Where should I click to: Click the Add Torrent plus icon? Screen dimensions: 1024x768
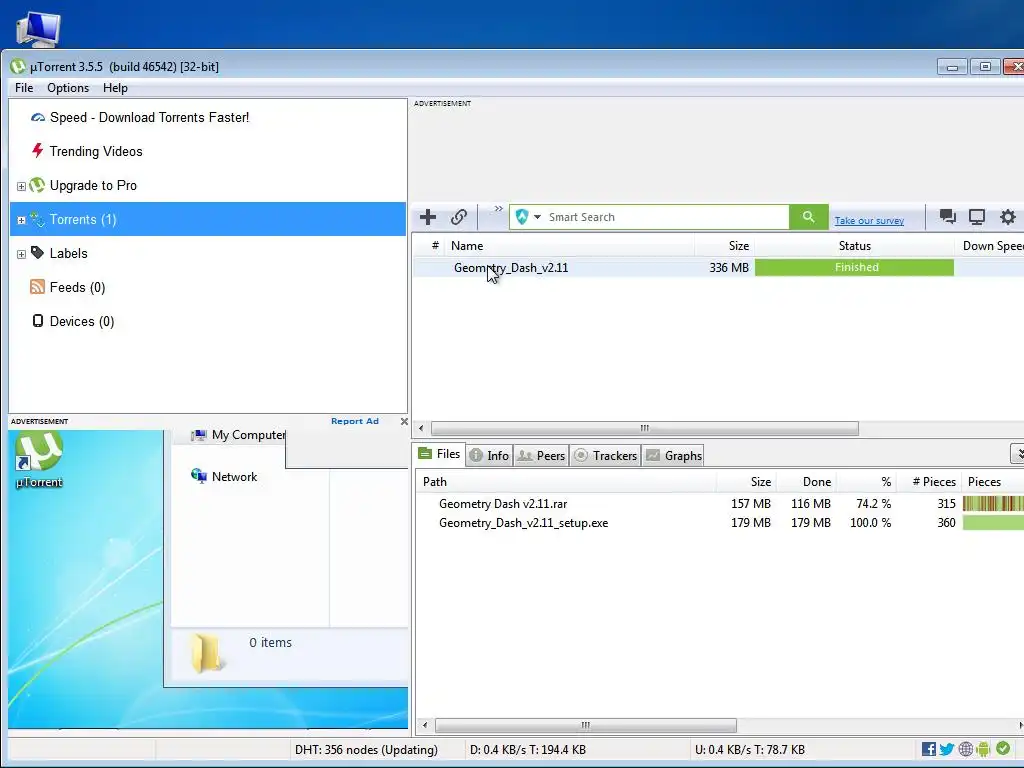tap(428, 217)
